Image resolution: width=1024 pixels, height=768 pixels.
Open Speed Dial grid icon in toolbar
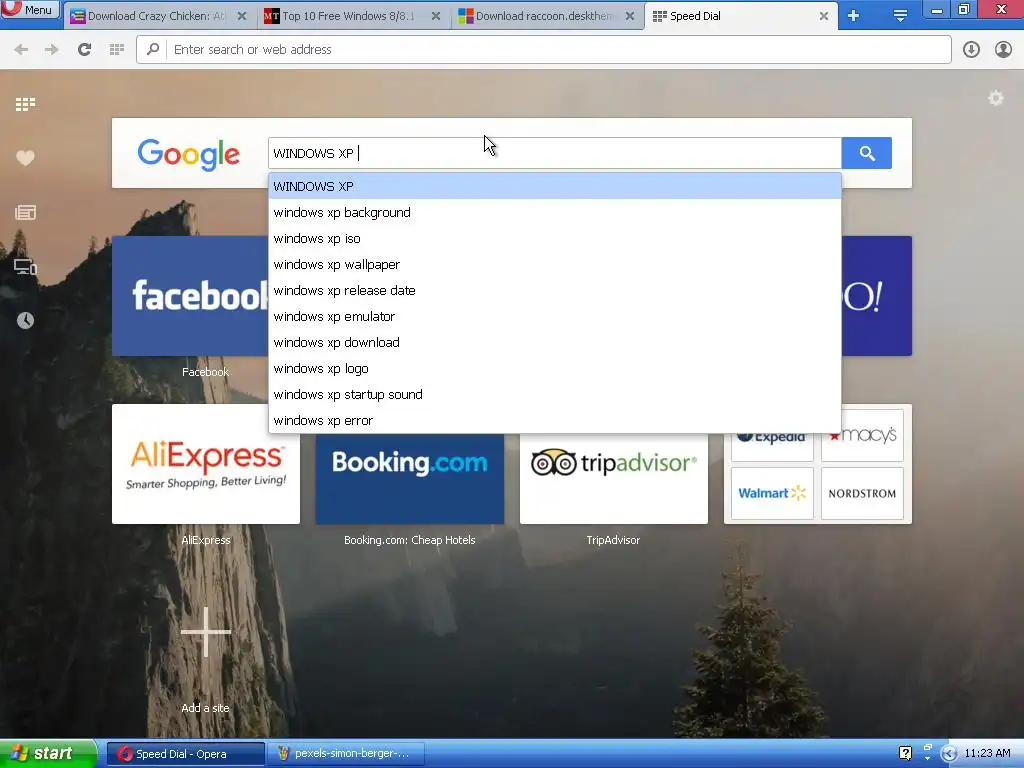point(117,50)
